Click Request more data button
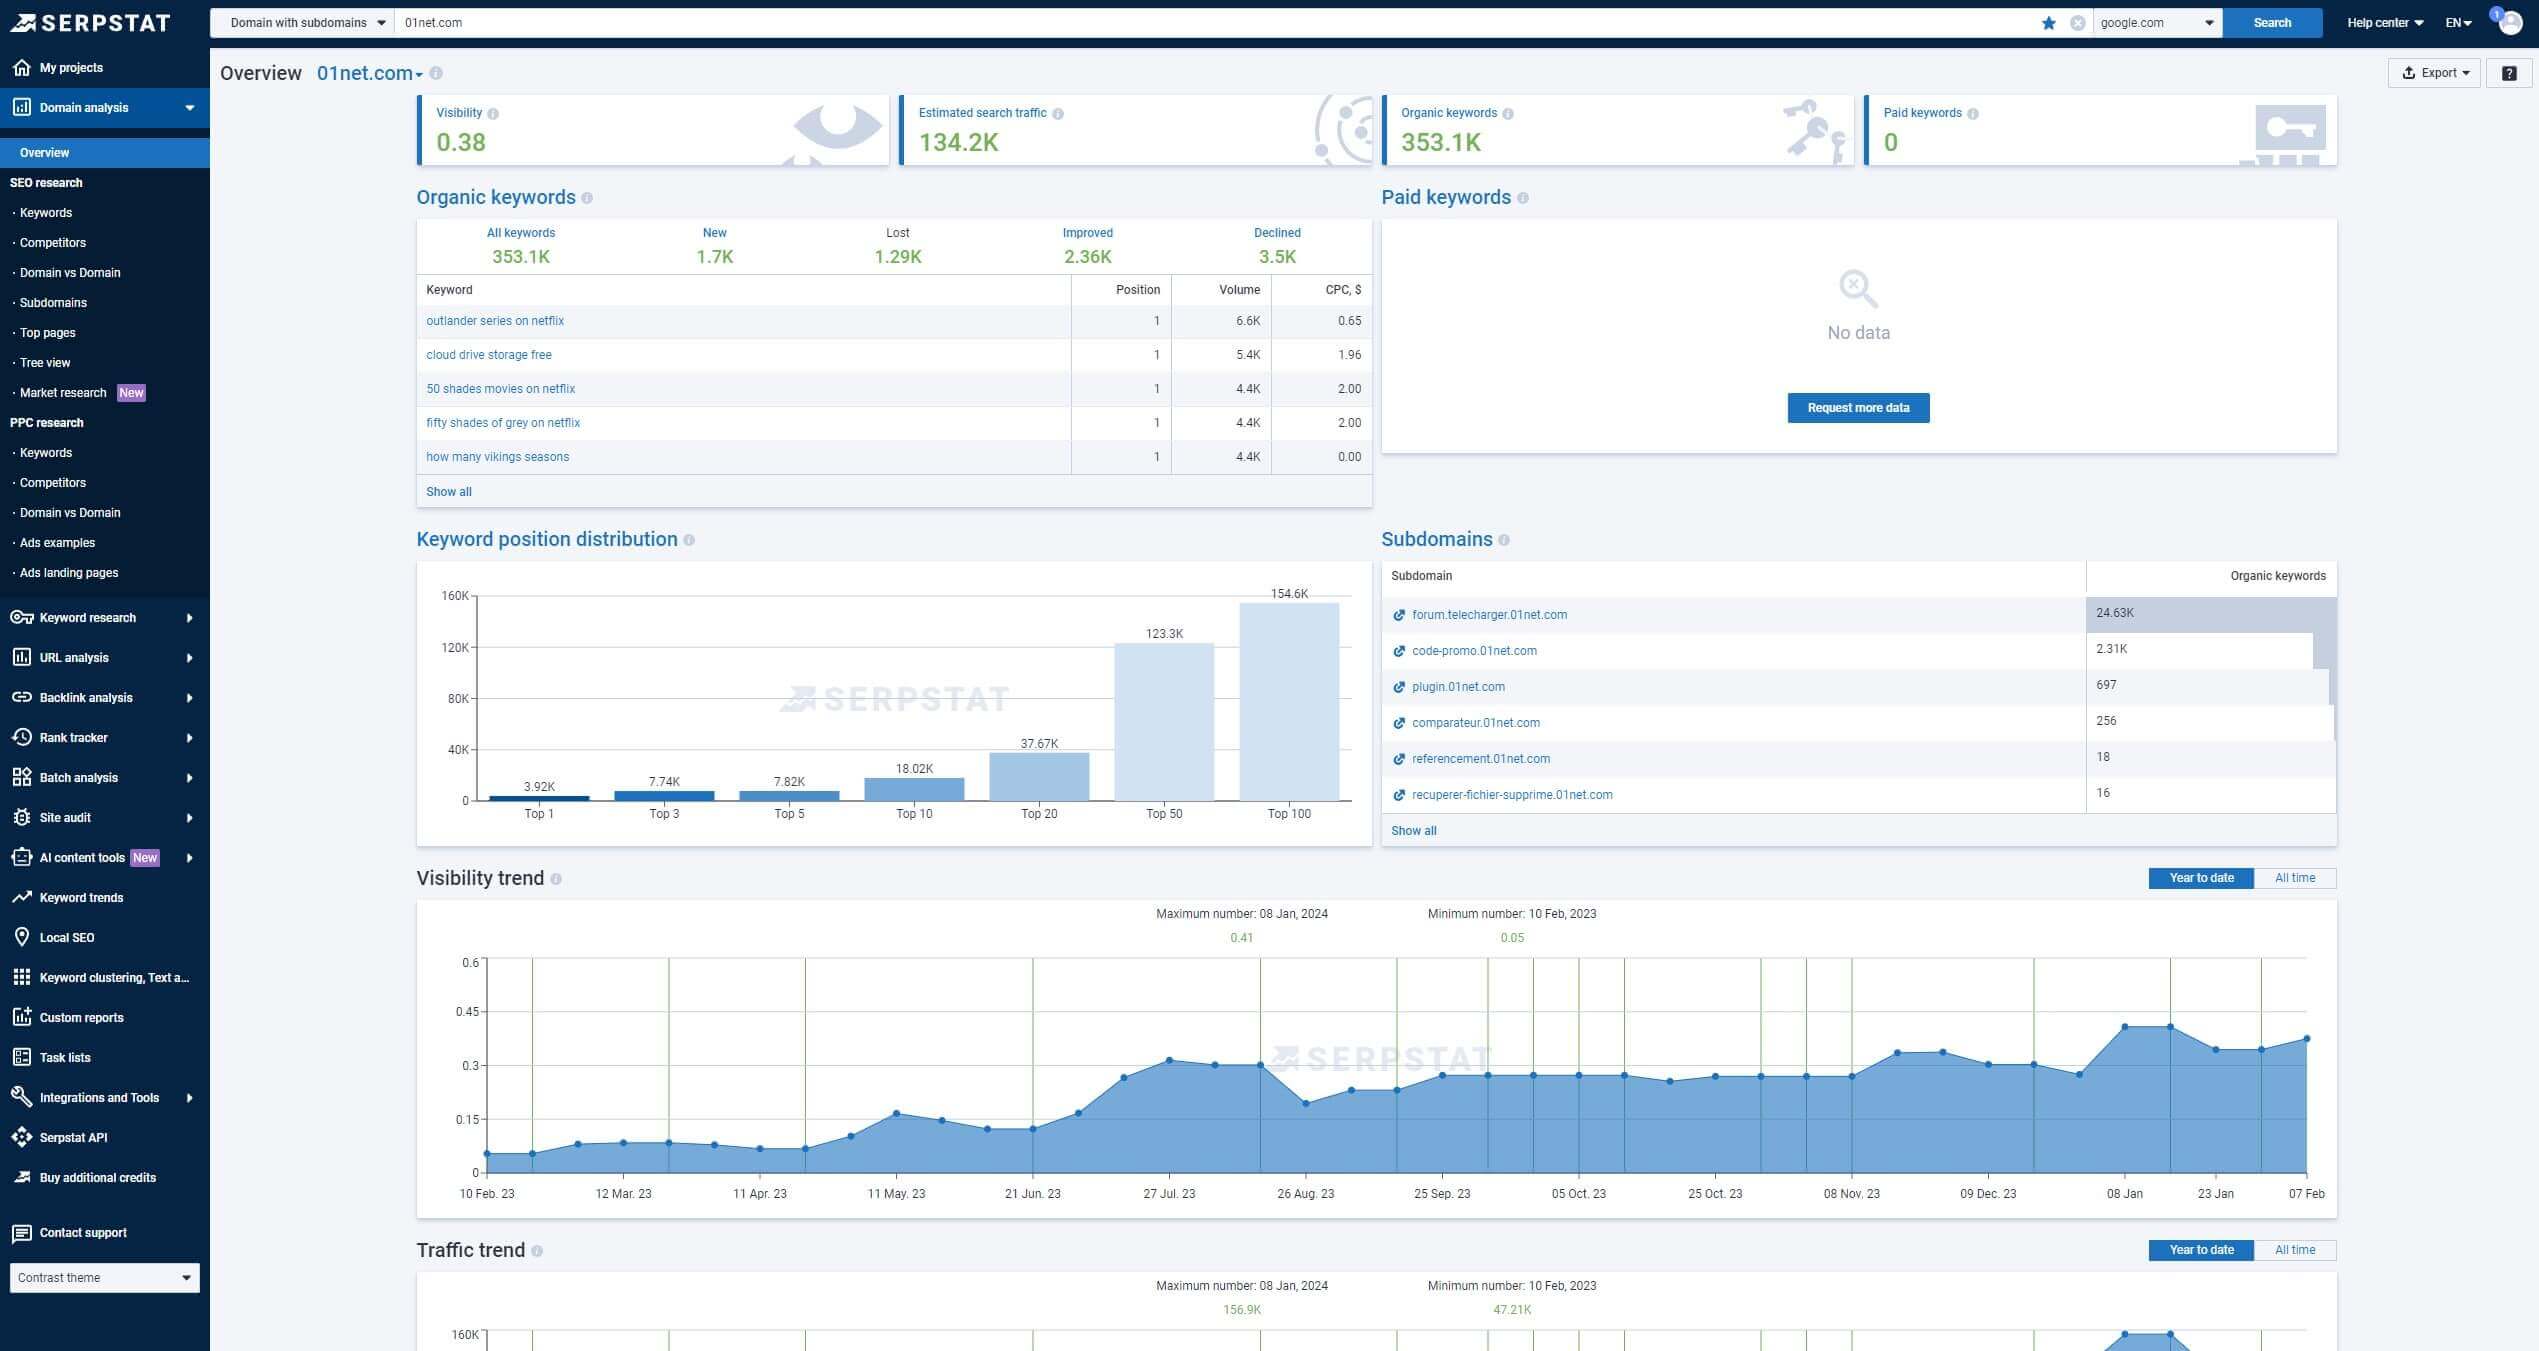Image resolution: width=2539 pixels, height=1351 pixels. (1858, 408)
